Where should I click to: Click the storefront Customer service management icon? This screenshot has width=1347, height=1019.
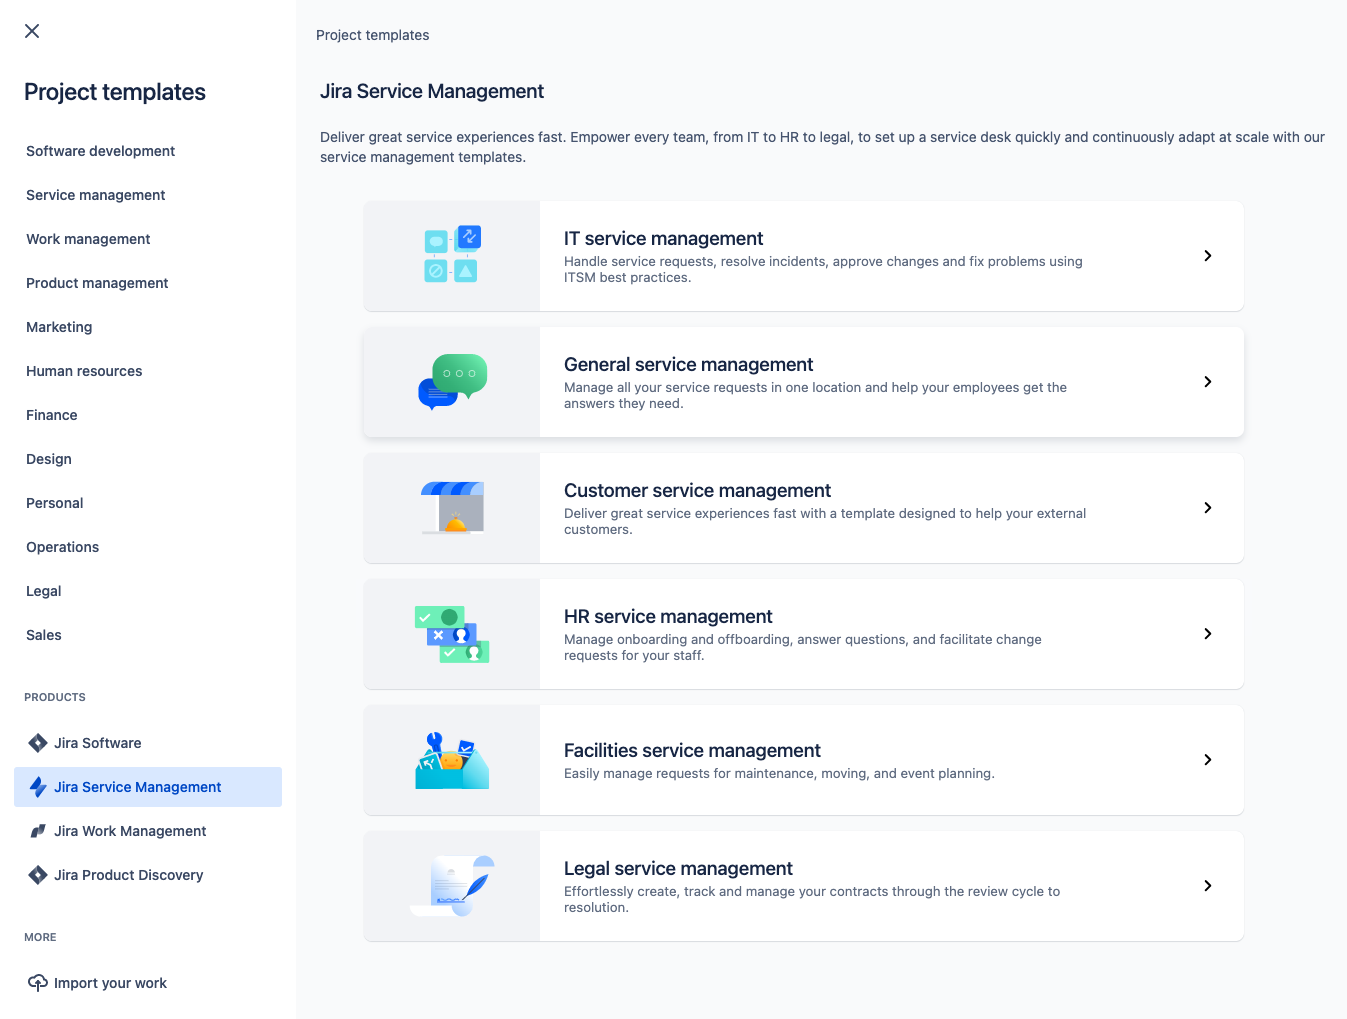click(x=451, y=507)
